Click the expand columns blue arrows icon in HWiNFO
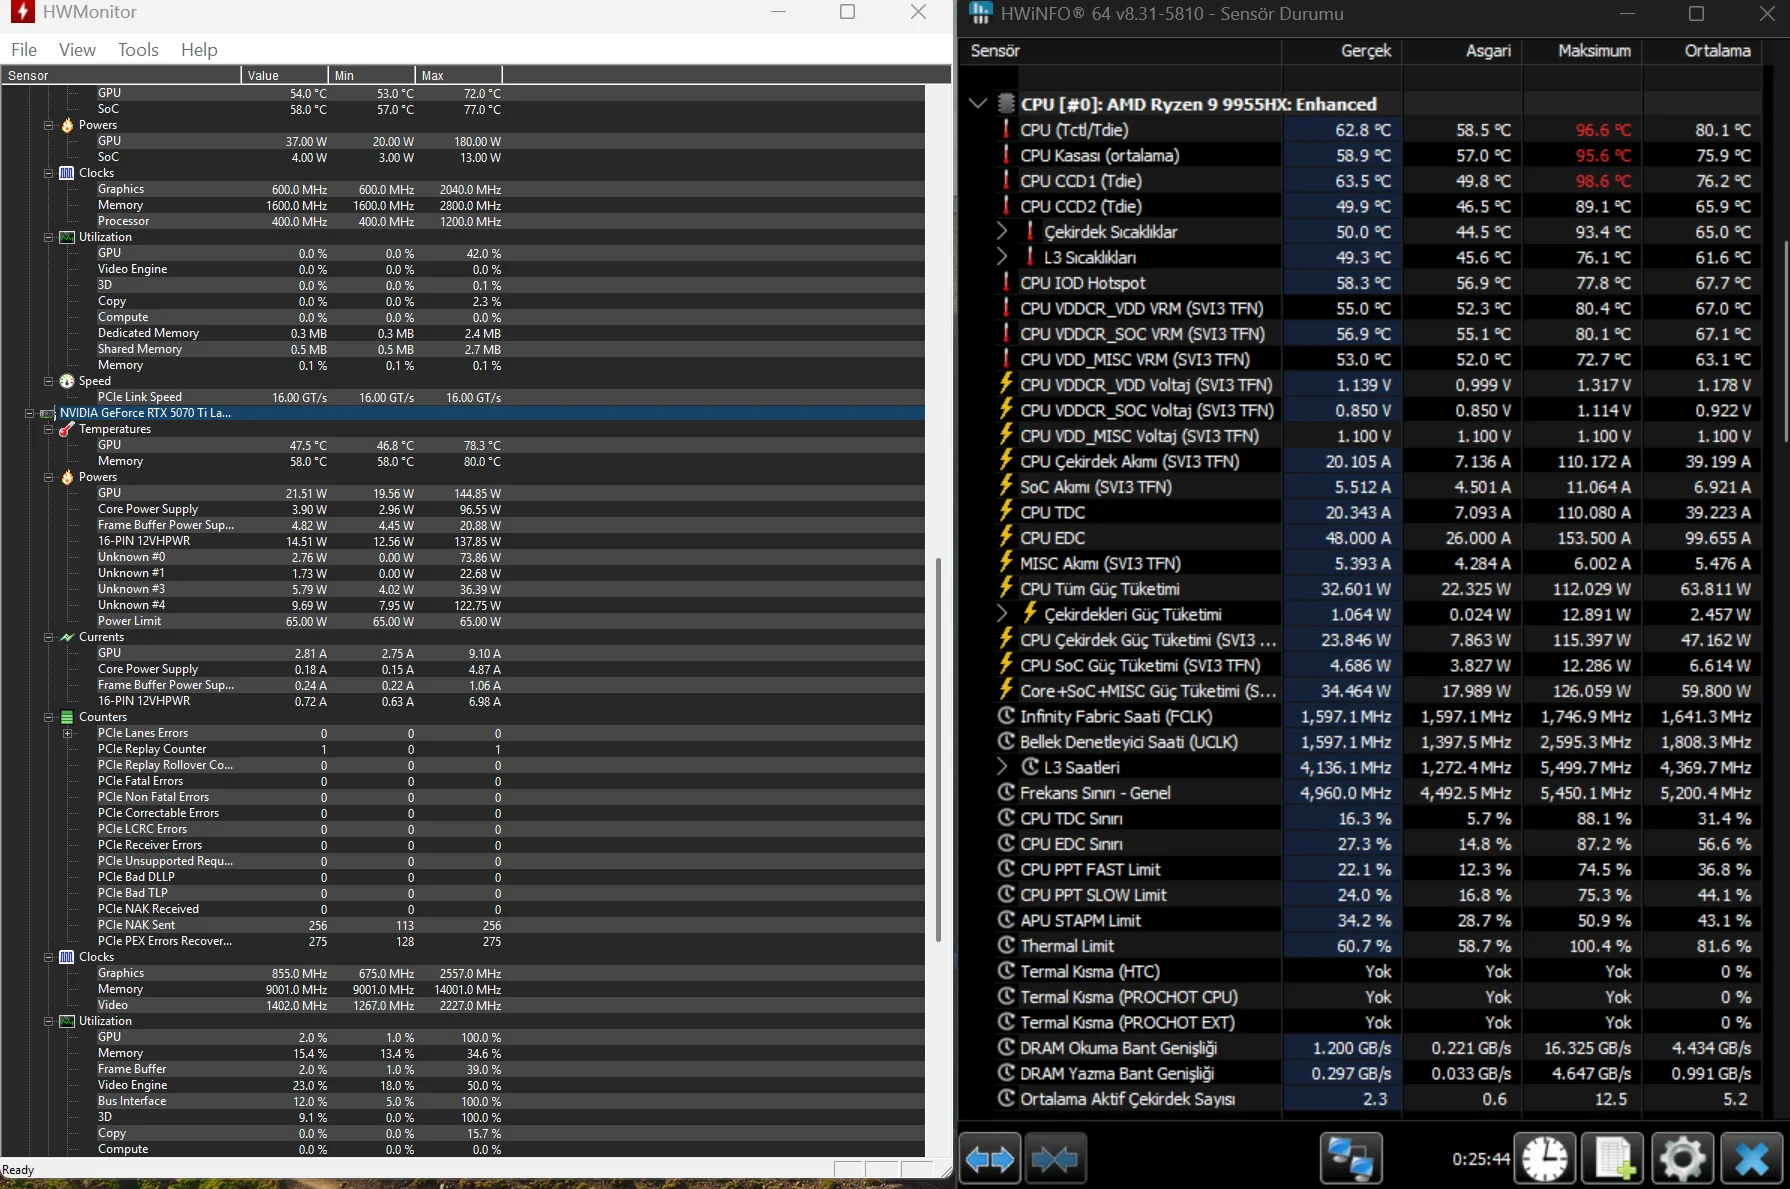The image size is (1790, 1189). point(990,1159)
